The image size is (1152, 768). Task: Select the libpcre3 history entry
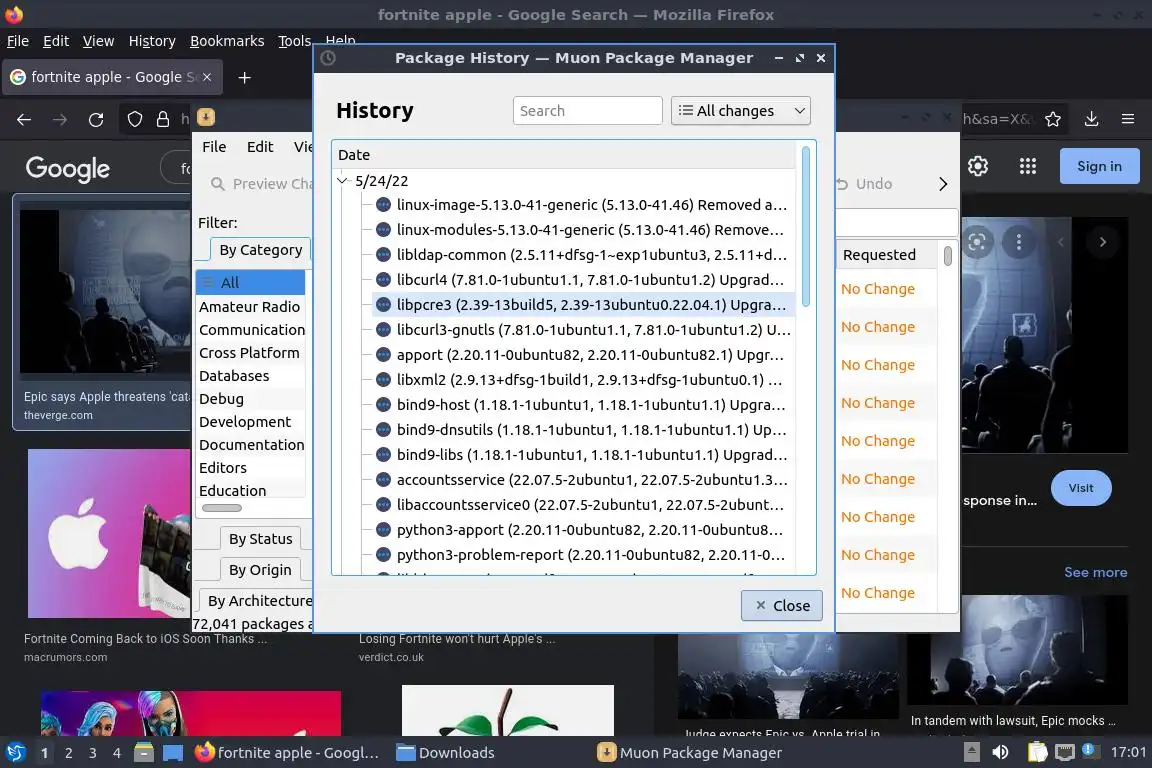click(583, 304)
